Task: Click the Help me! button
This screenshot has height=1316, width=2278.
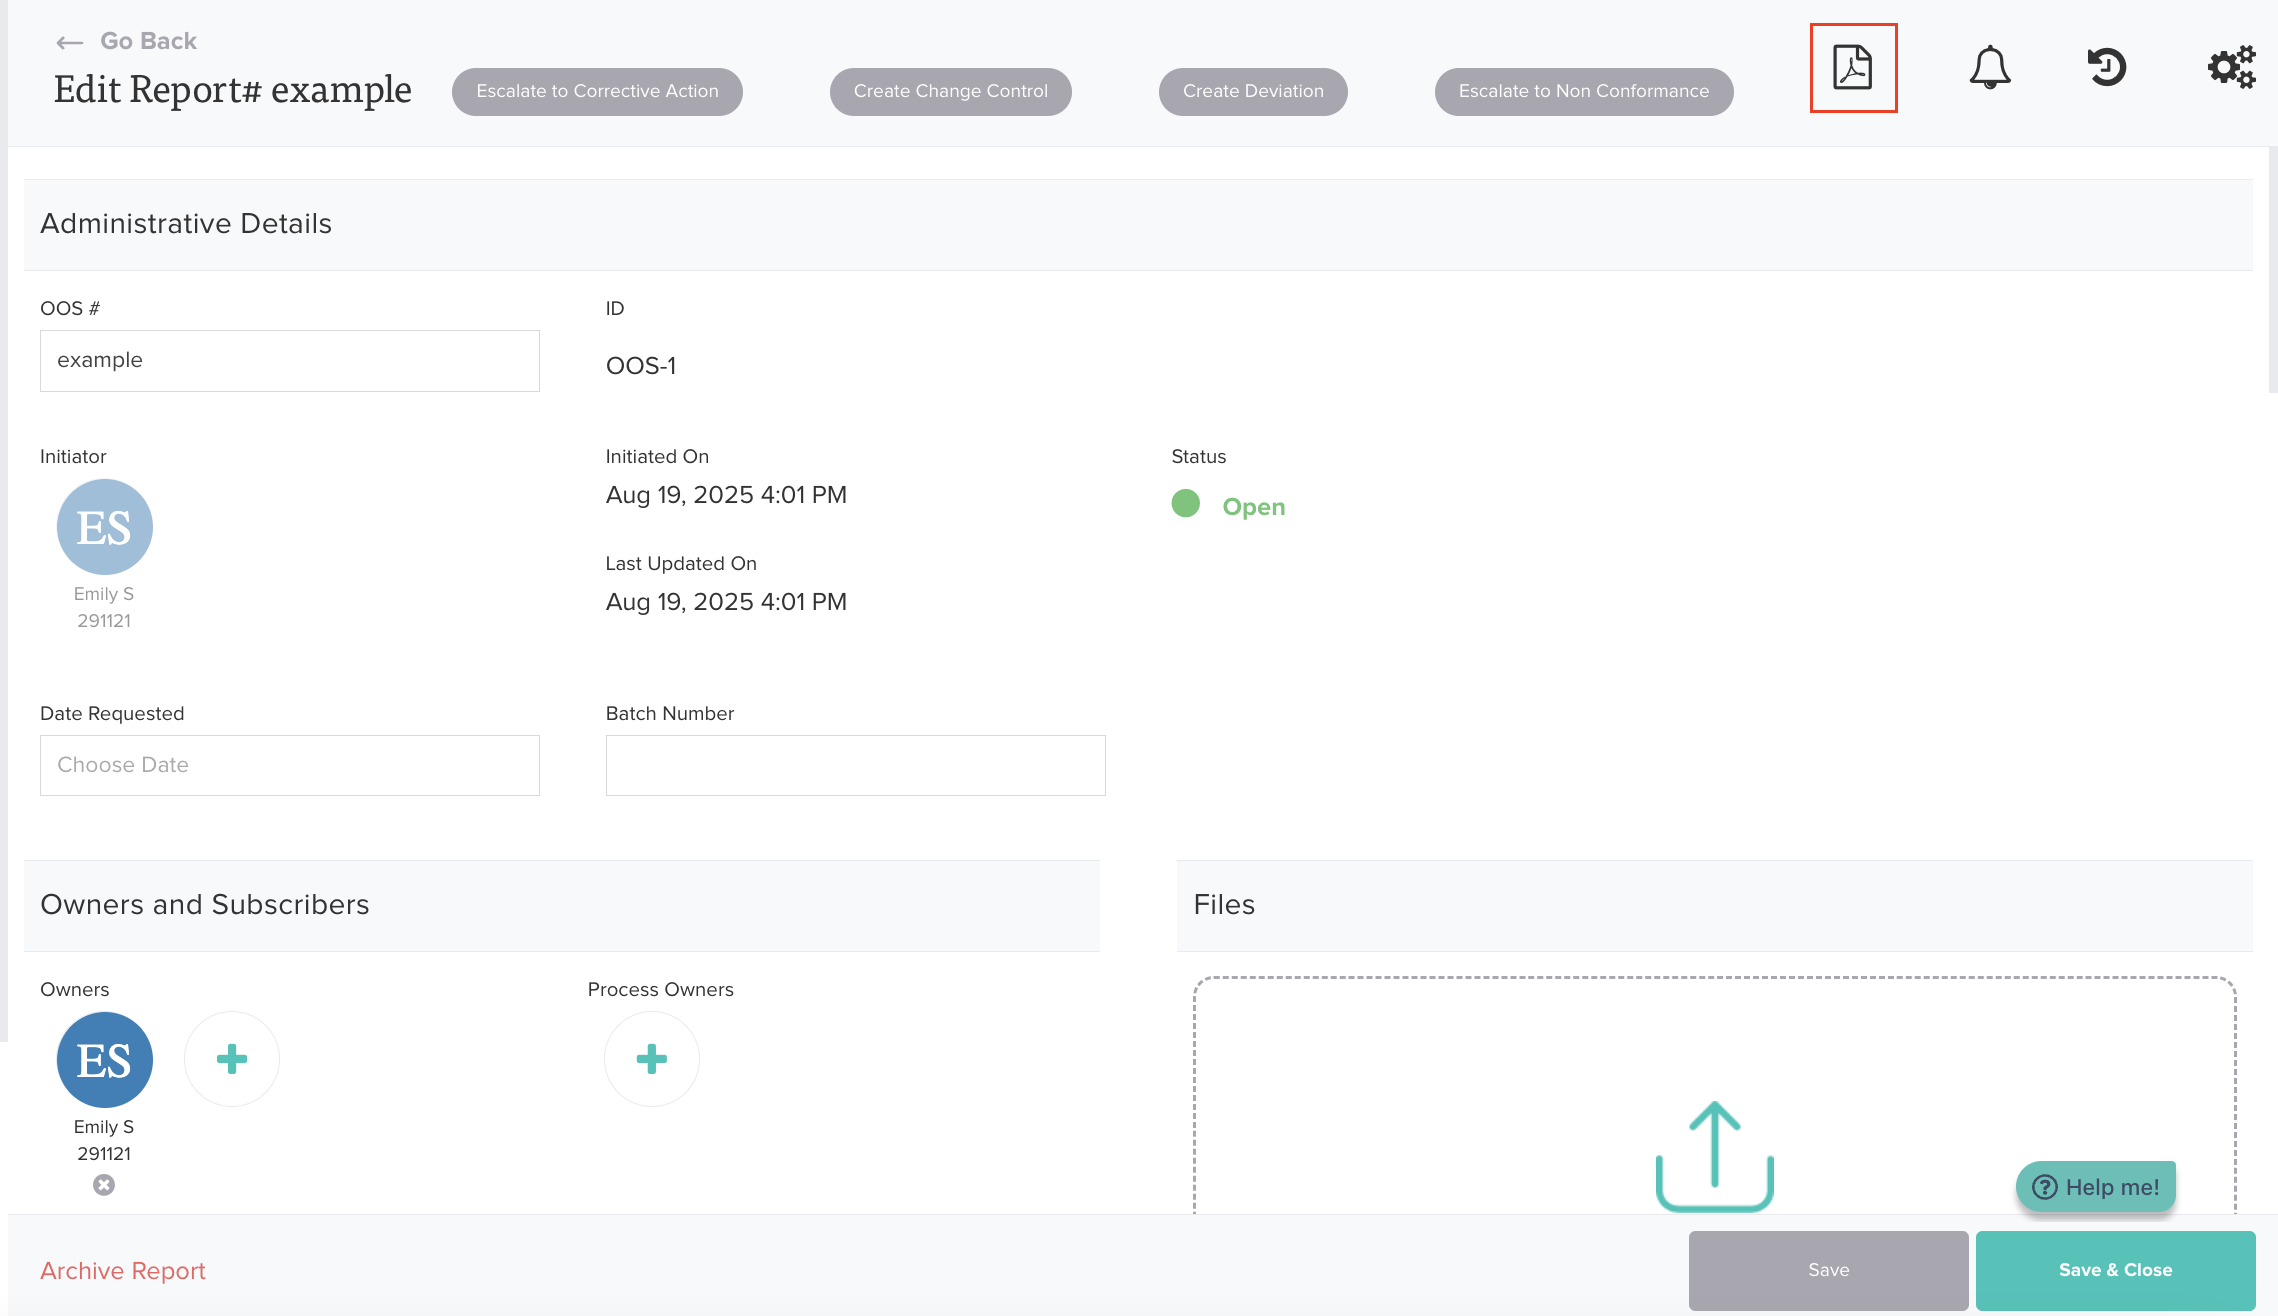Action: click(x=2096, y=1187)
